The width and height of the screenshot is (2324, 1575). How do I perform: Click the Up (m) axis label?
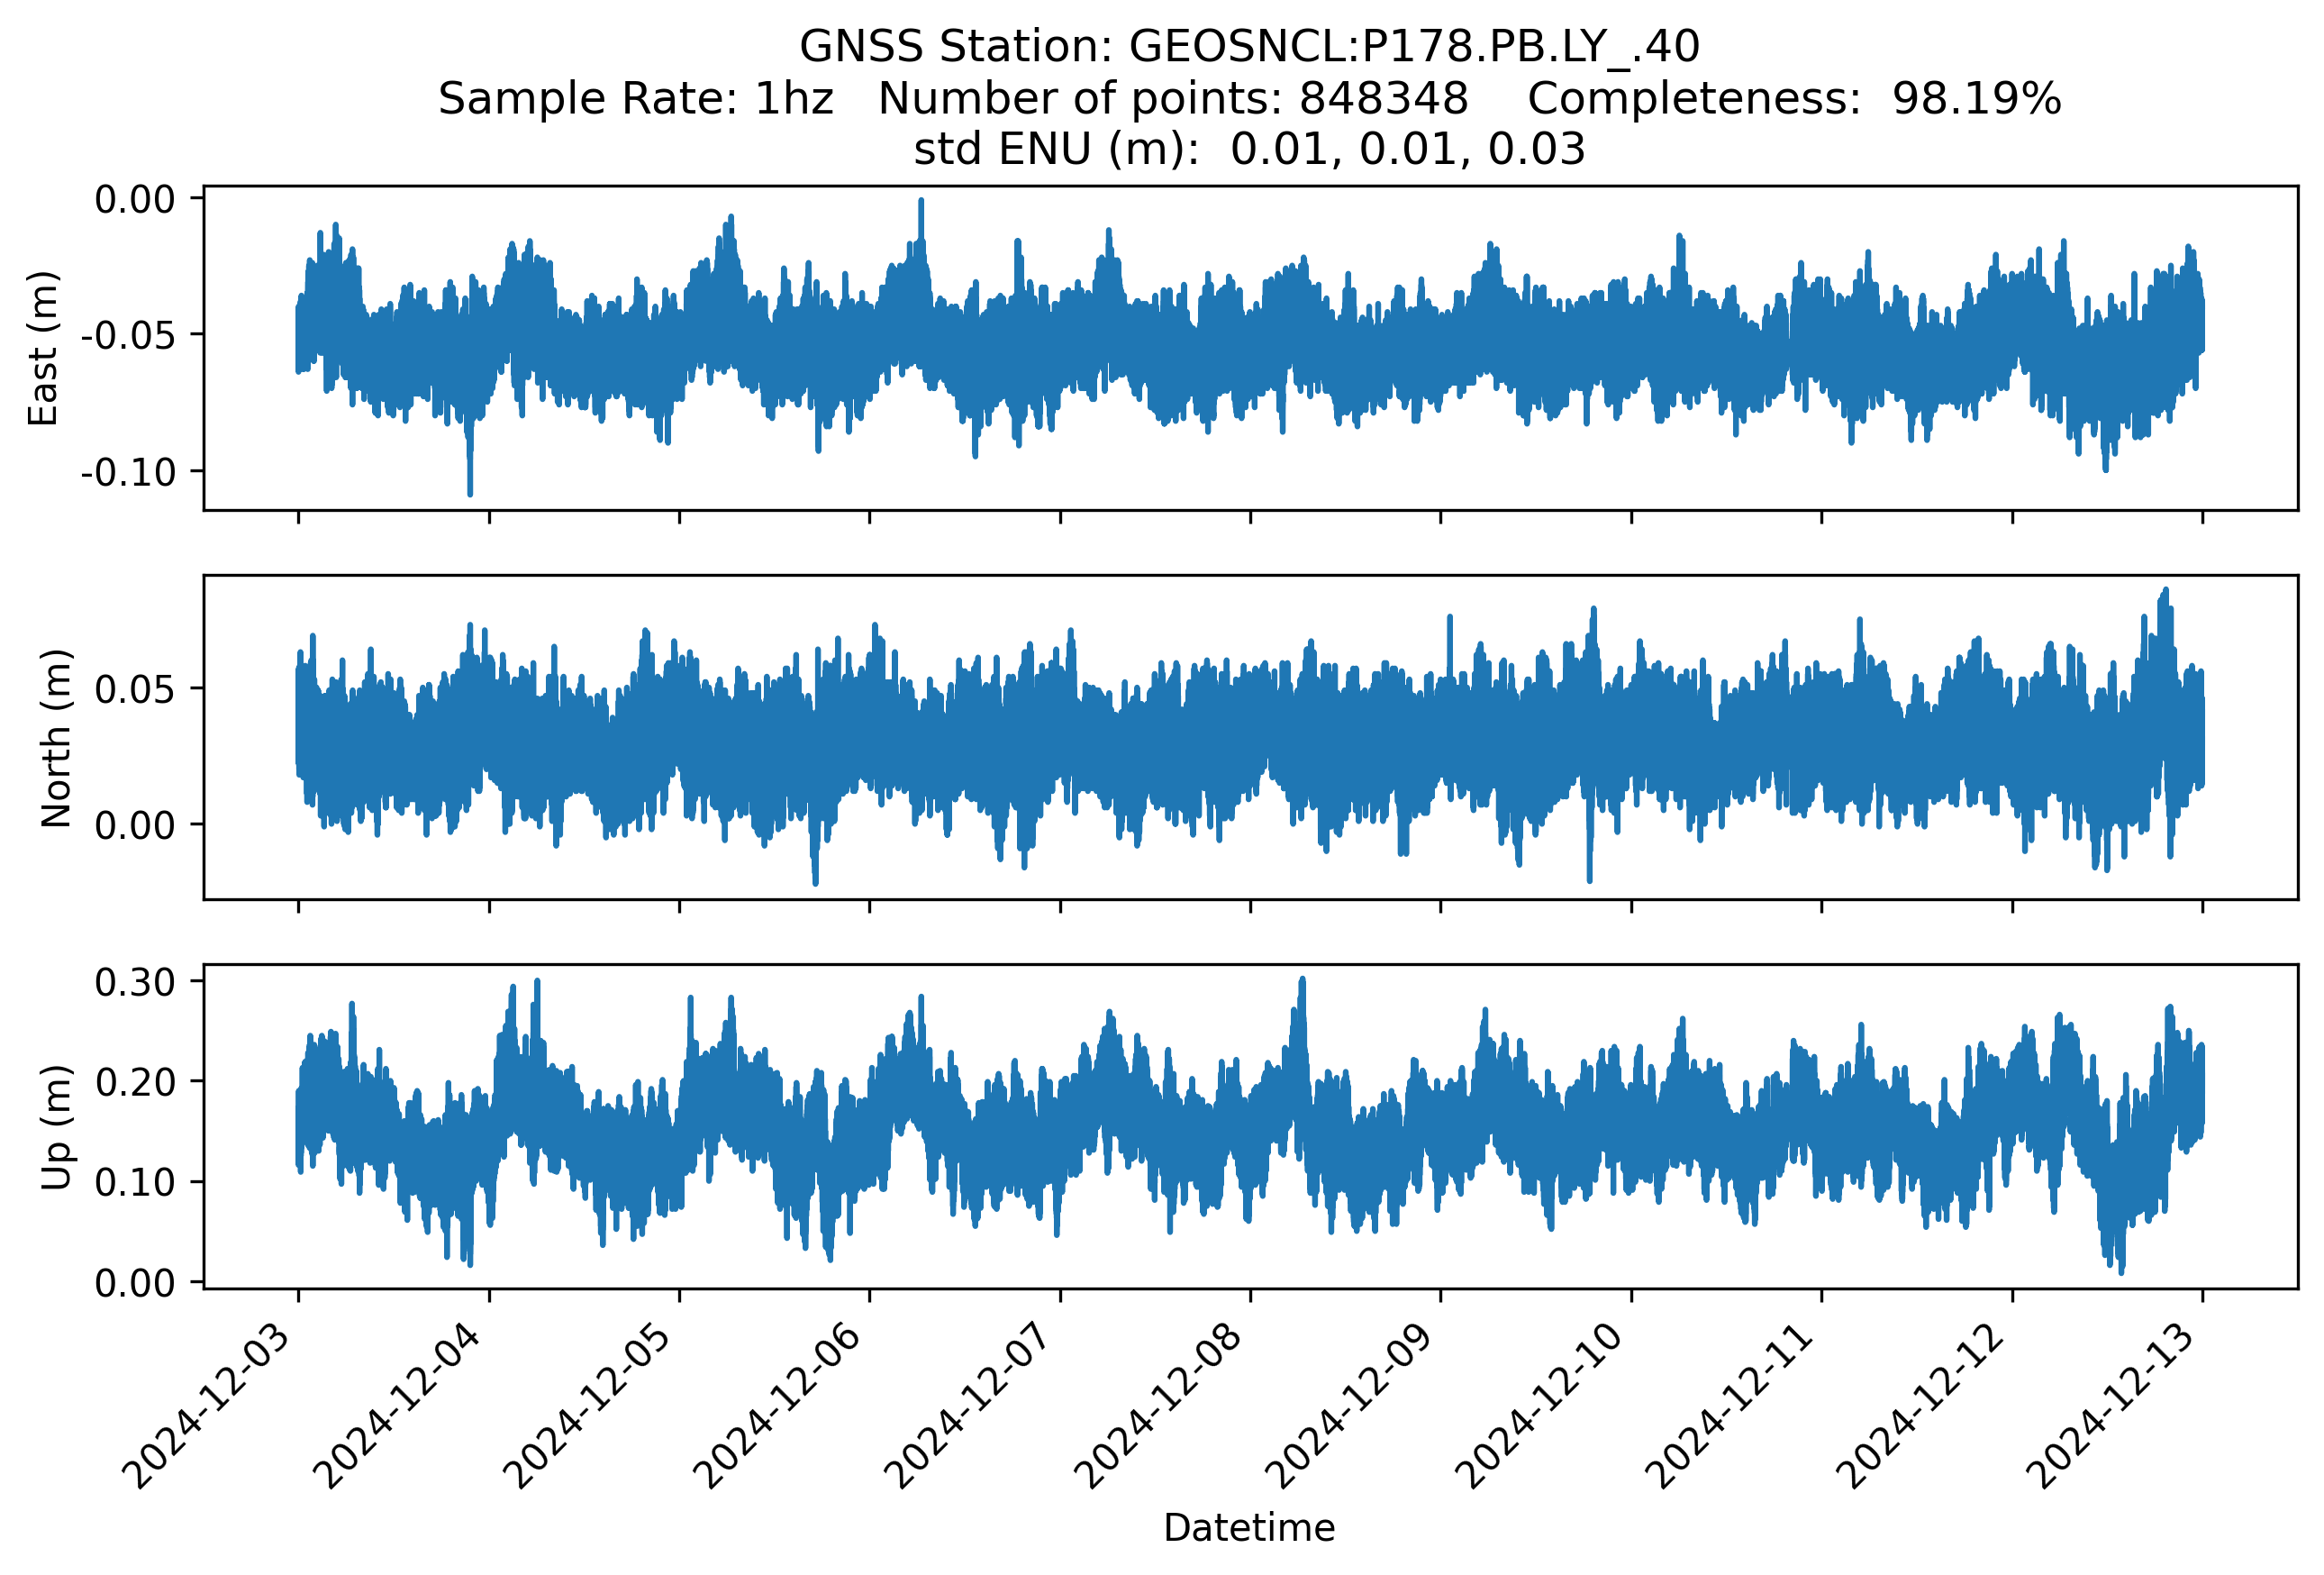[x=56, y=1127]
